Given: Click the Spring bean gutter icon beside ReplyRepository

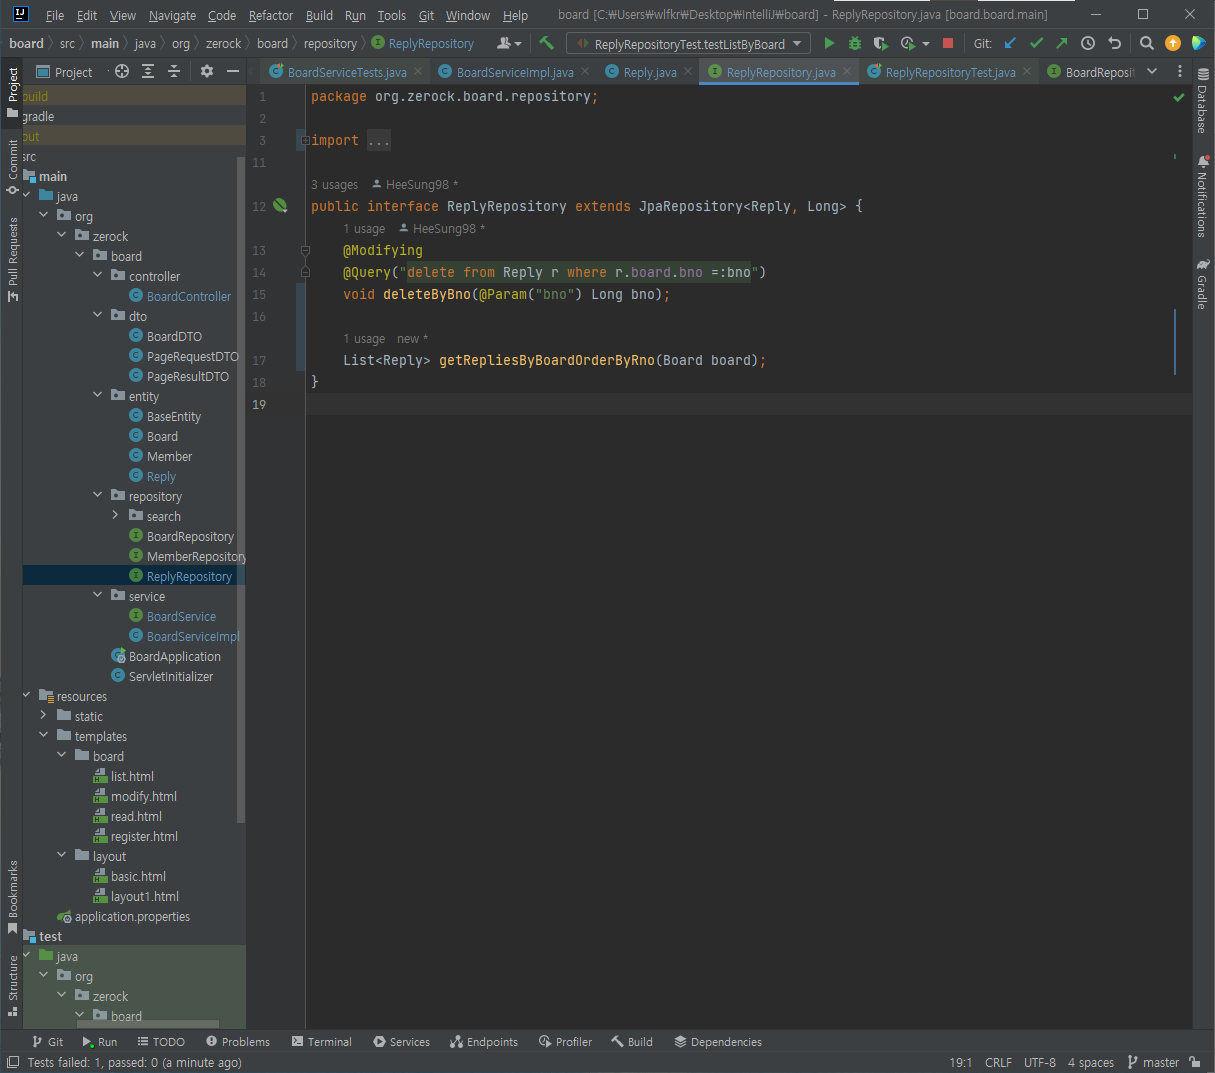Looking at the screenshot, I should pos(280,206).
